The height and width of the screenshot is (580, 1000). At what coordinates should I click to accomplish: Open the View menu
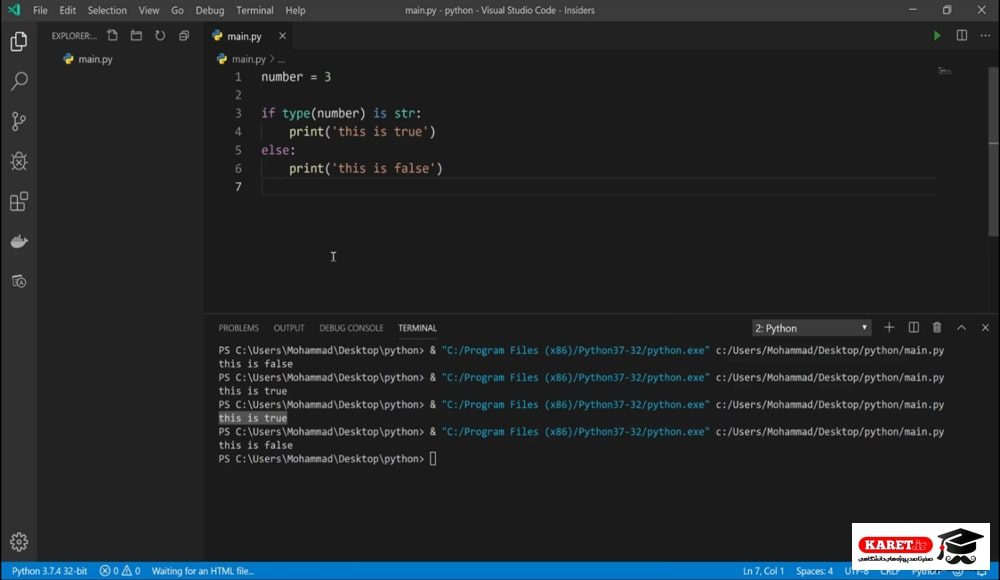(149, 10)
